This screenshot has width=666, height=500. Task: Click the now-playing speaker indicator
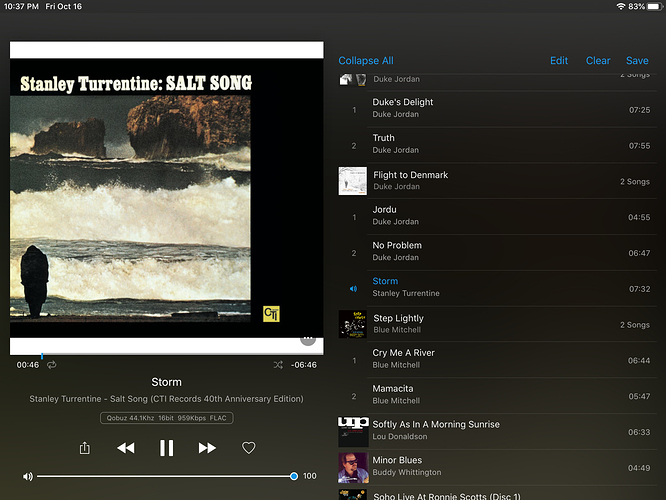(x=353, y=289)
